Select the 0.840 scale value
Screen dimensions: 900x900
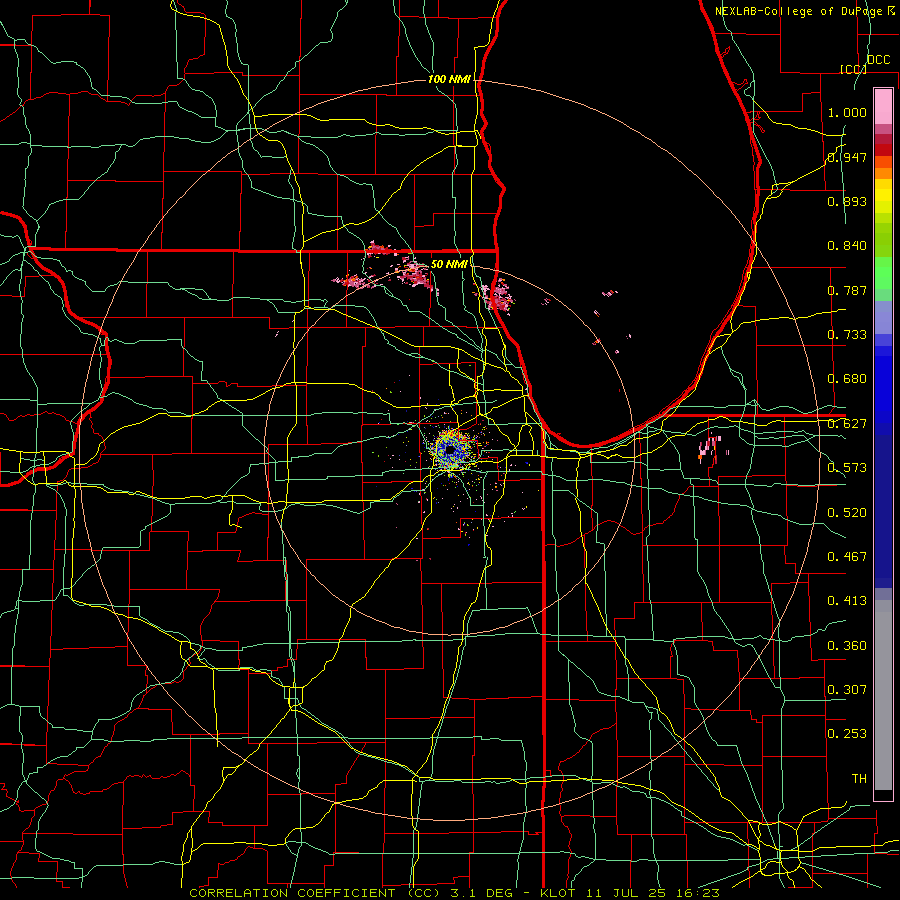847,246
